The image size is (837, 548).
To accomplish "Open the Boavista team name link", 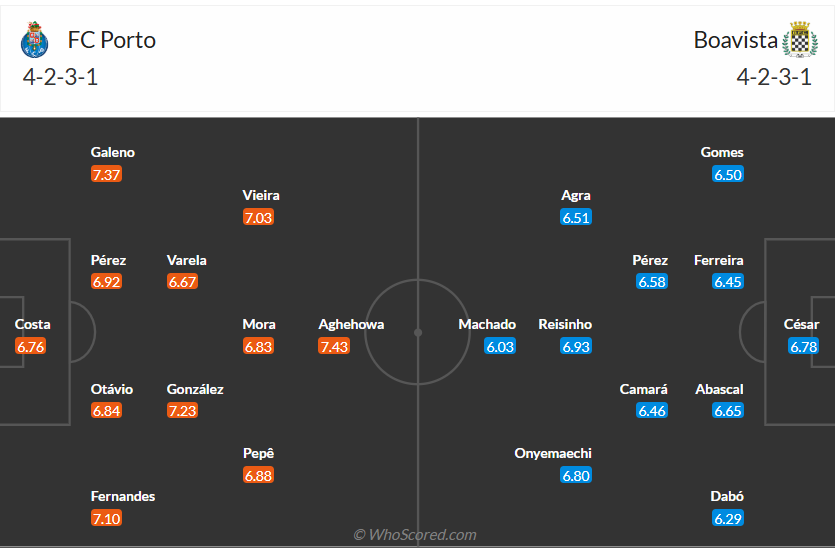I will point(736,40).
